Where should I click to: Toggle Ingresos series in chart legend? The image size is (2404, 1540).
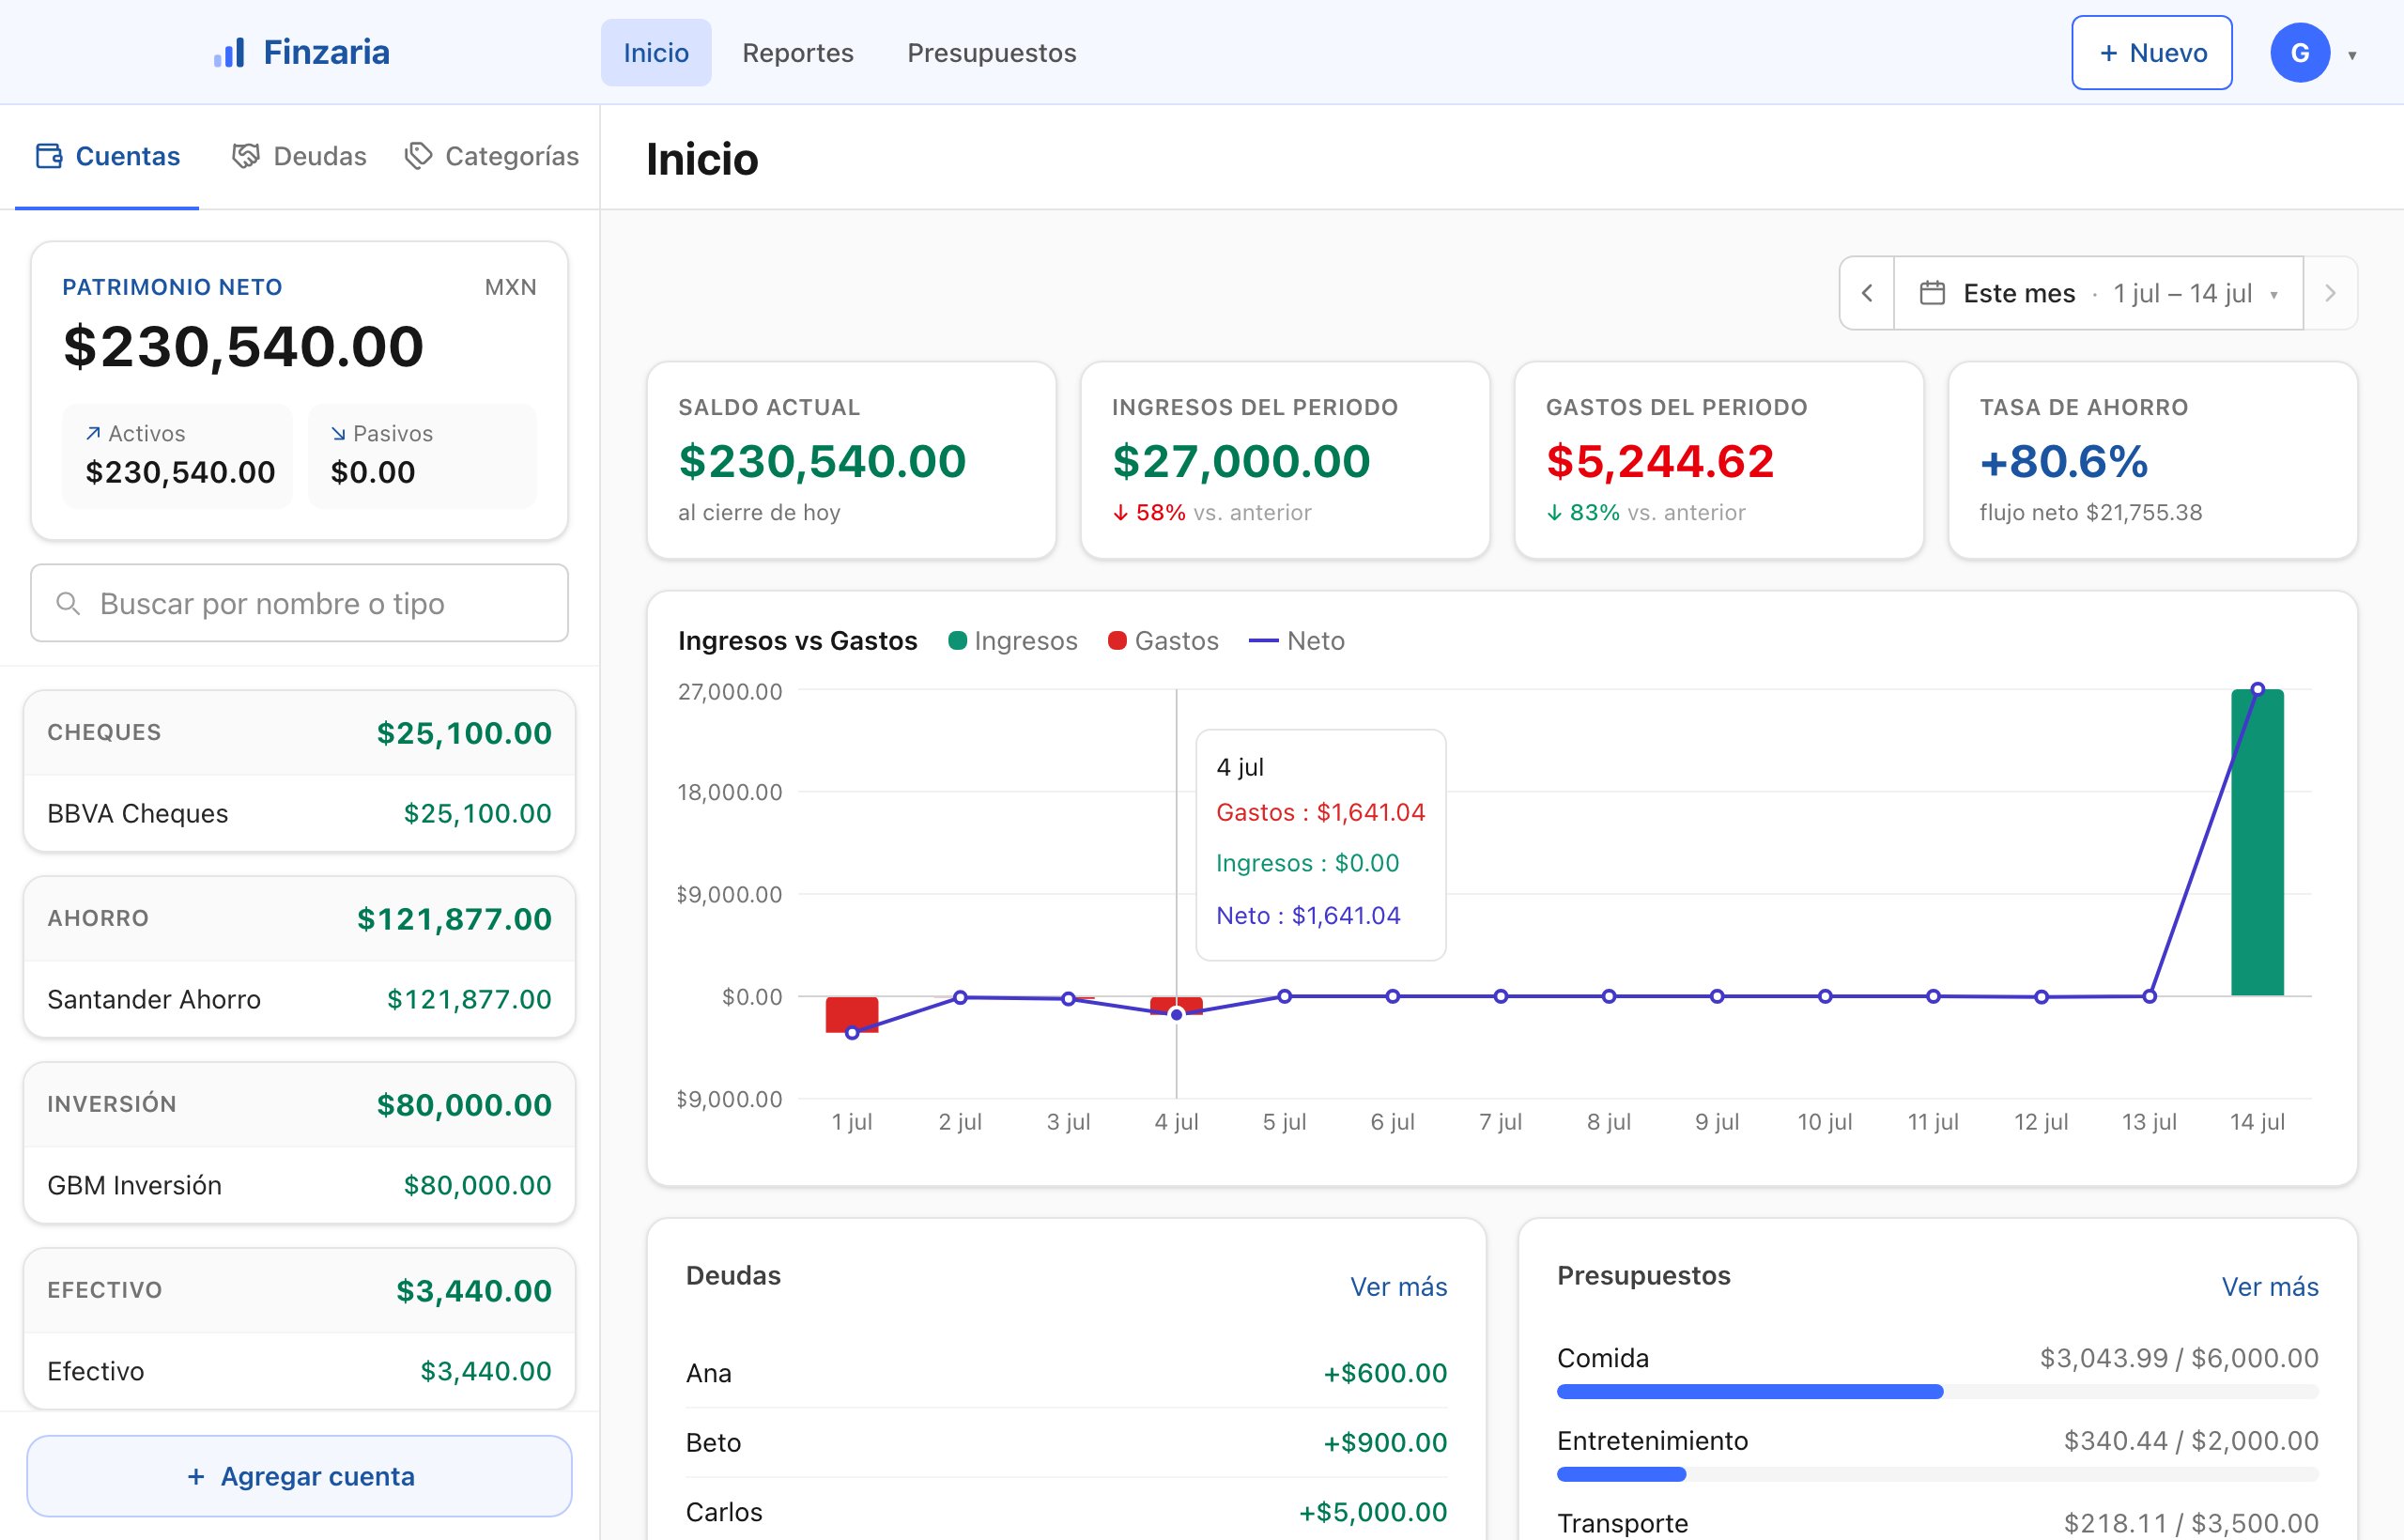[x=1012, y=641]
